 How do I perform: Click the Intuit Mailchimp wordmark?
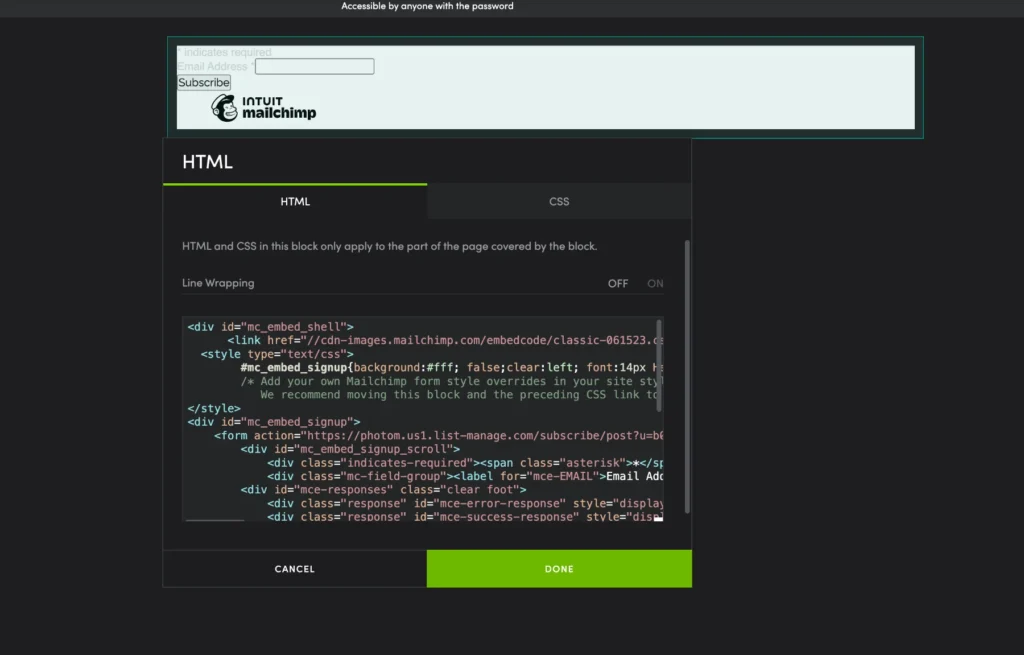(x=277, y=108)
